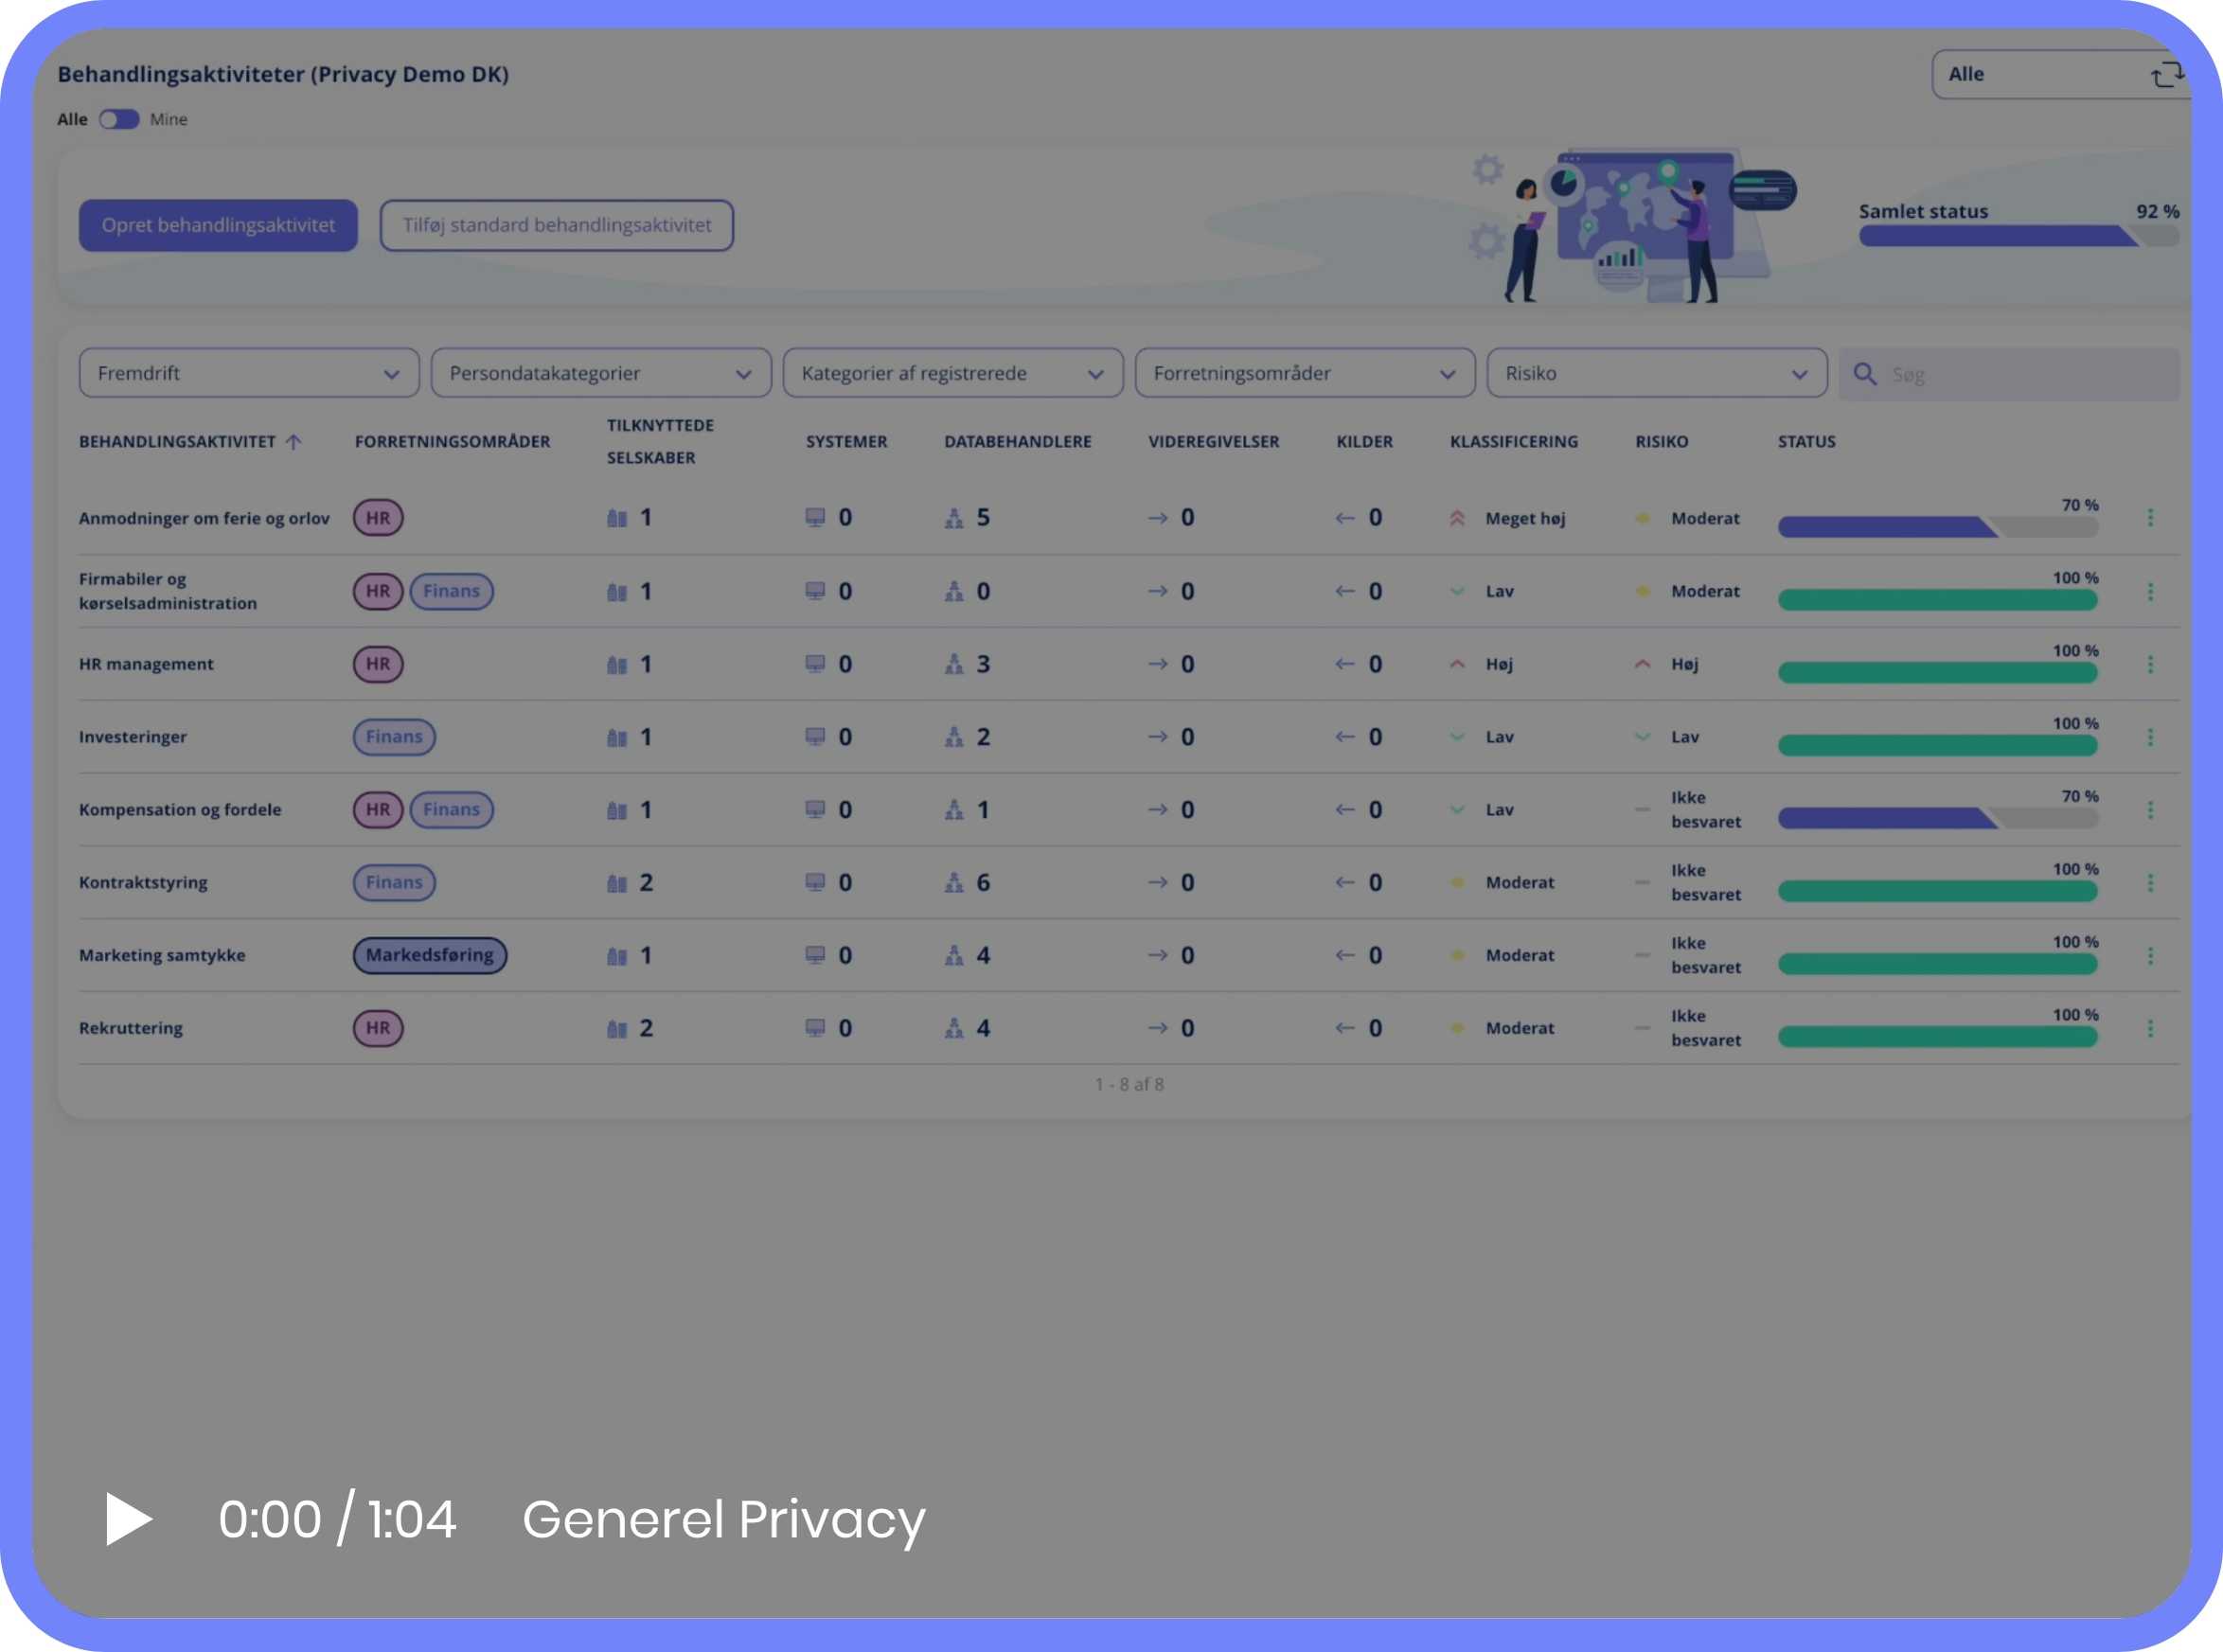Image resolution: width=2223 pixels, height=1652 pixels.
Task: Click source arrow icon in Rekruttering row
Action: tap(1345, 1028)
